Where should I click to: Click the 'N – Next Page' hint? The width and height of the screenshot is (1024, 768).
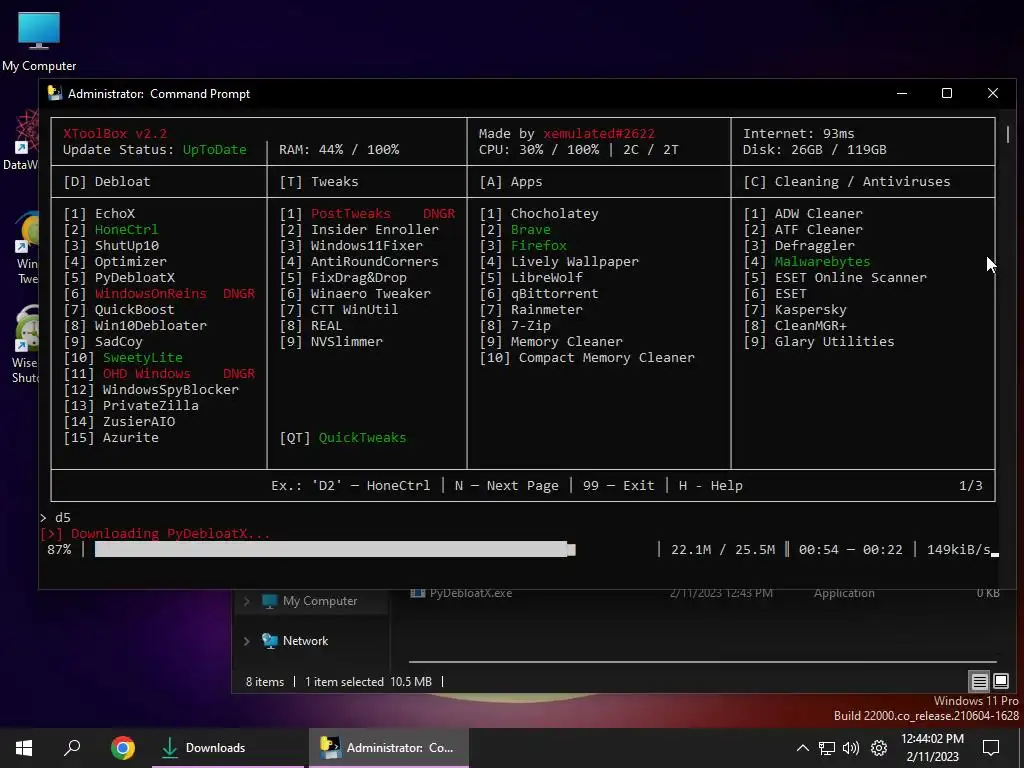coord(507,486)
